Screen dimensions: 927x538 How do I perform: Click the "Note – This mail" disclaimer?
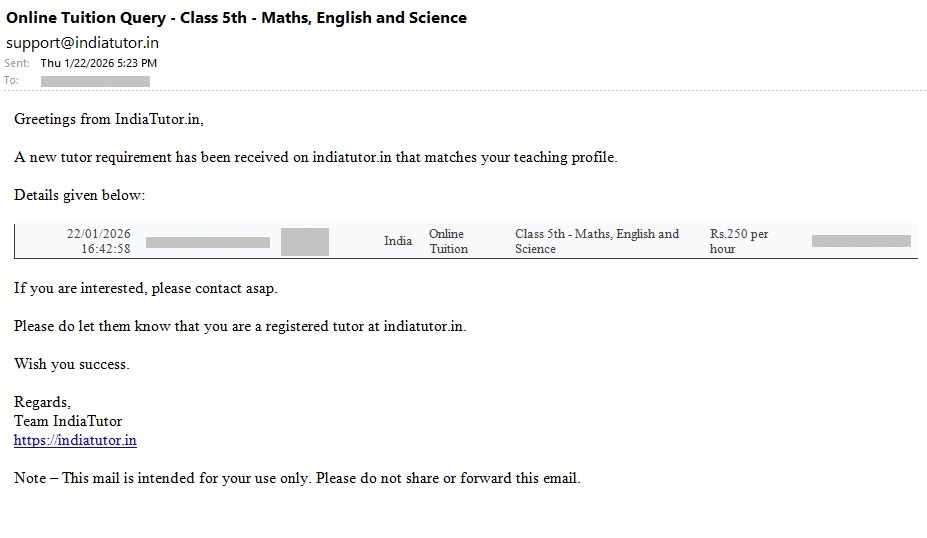pos(297,478)
